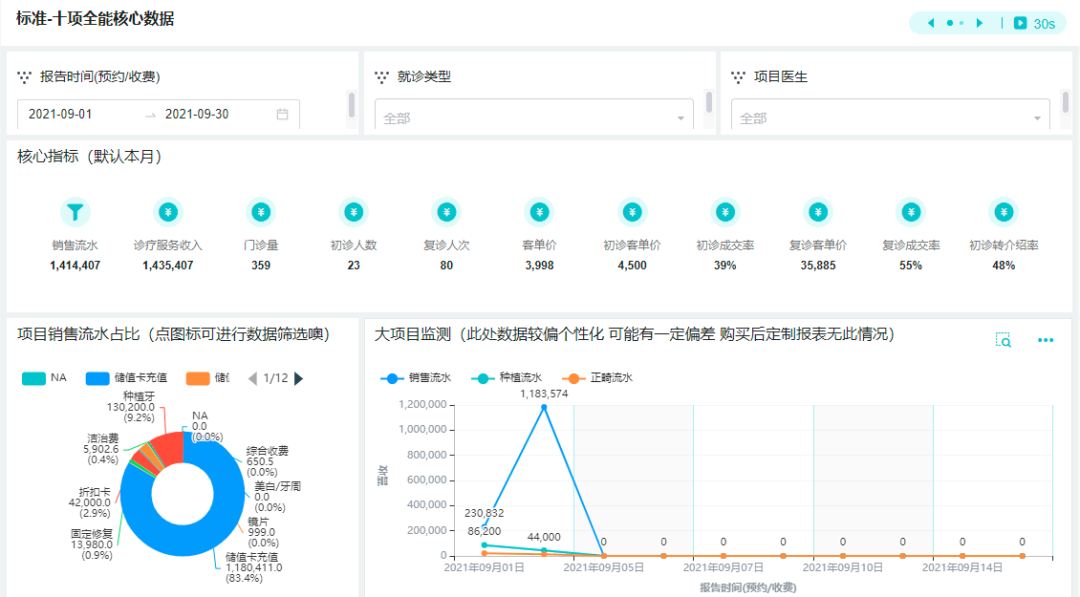
Task: Click the 初诊客单价 metric icon
Action: (632, 212)
